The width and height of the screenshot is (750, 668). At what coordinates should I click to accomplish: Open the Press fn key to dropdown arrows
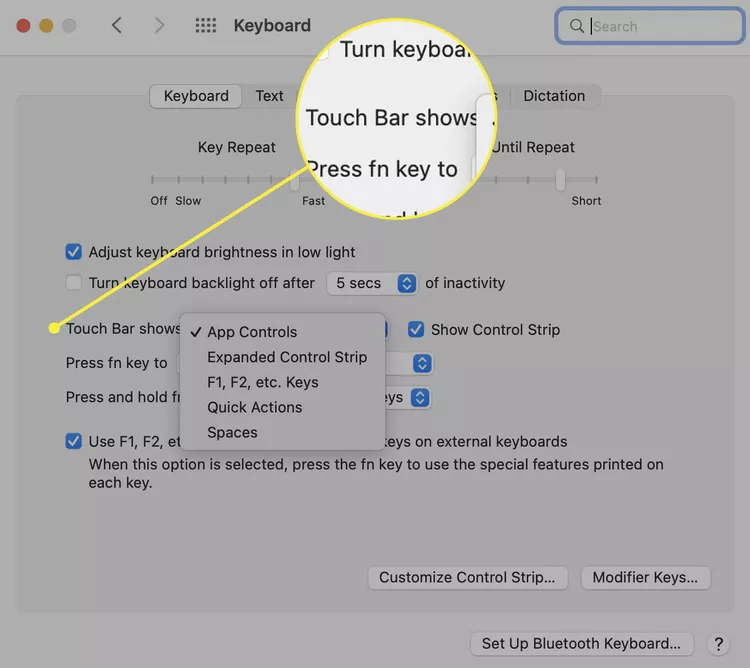pos(422,363)
